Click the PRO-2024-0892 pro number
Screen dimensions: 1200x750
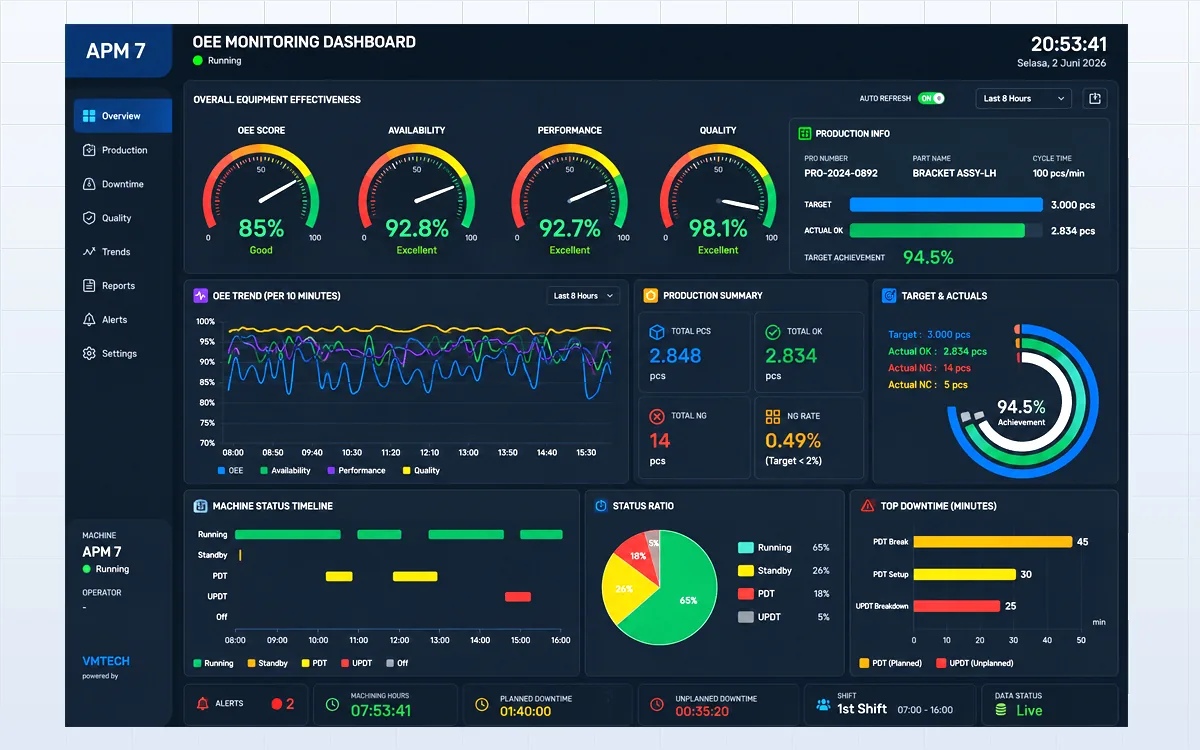pos(841,173)
